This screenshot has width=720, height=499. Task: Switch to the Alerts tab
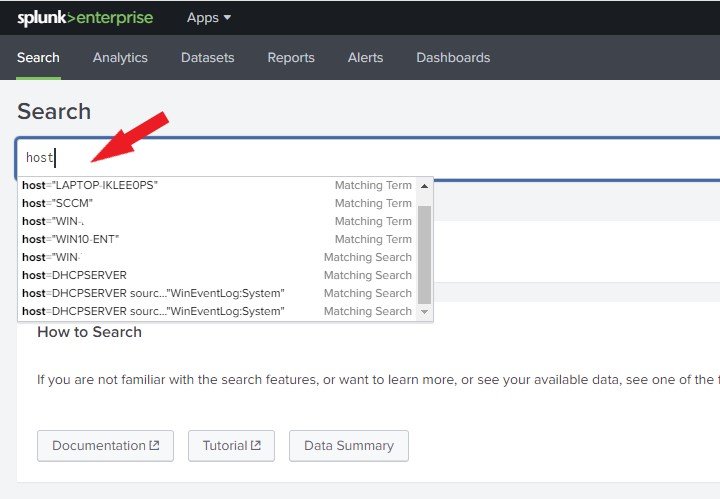tap(366, 57)
